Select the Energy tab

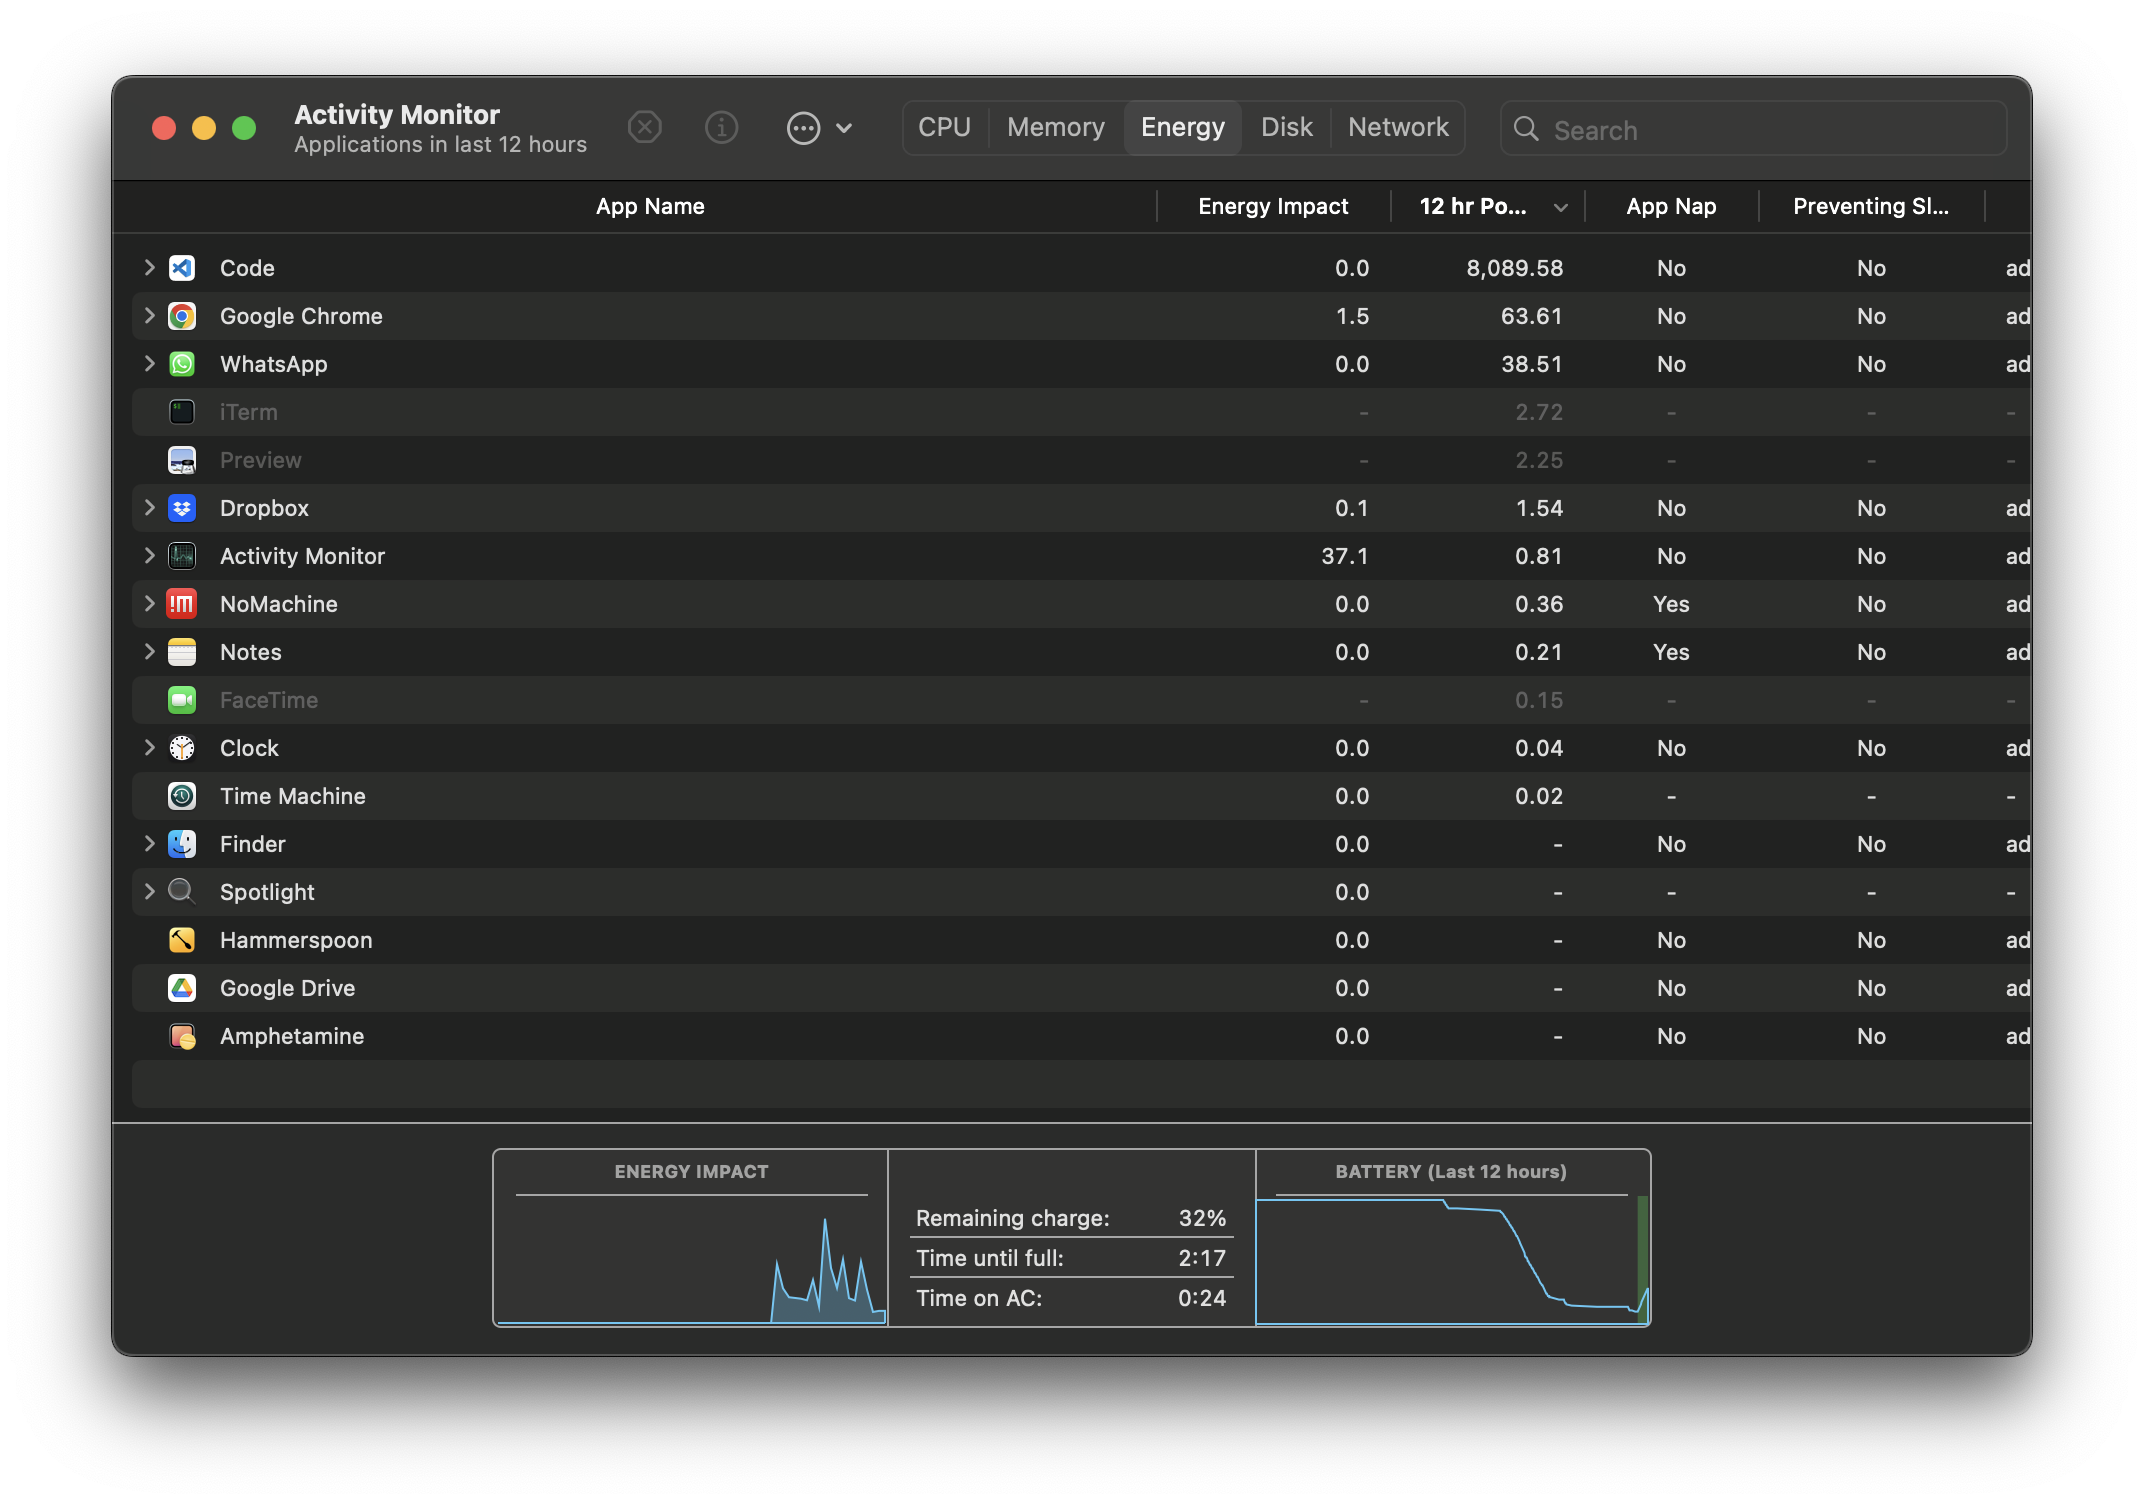(x=1183, y=128)
